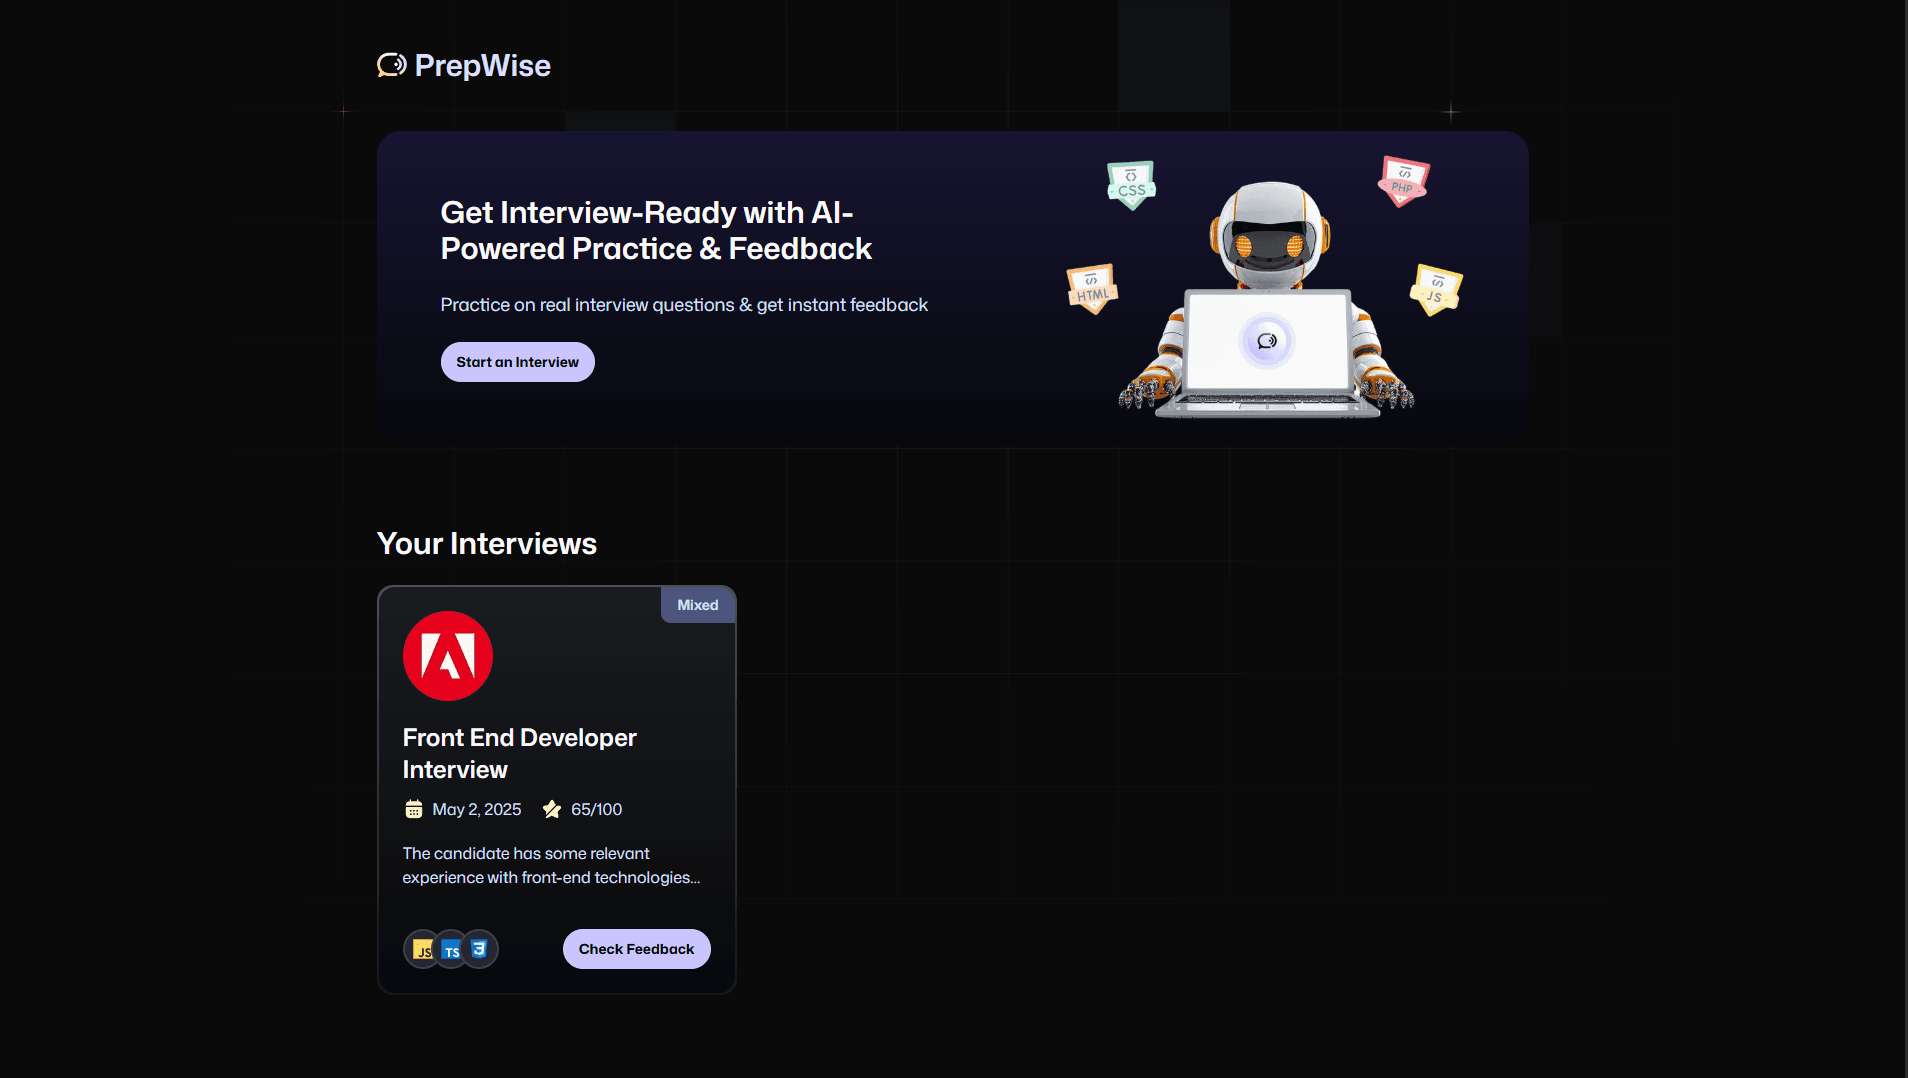
Task: Click the PHP badge near the robot
Action: (1404, 181)
